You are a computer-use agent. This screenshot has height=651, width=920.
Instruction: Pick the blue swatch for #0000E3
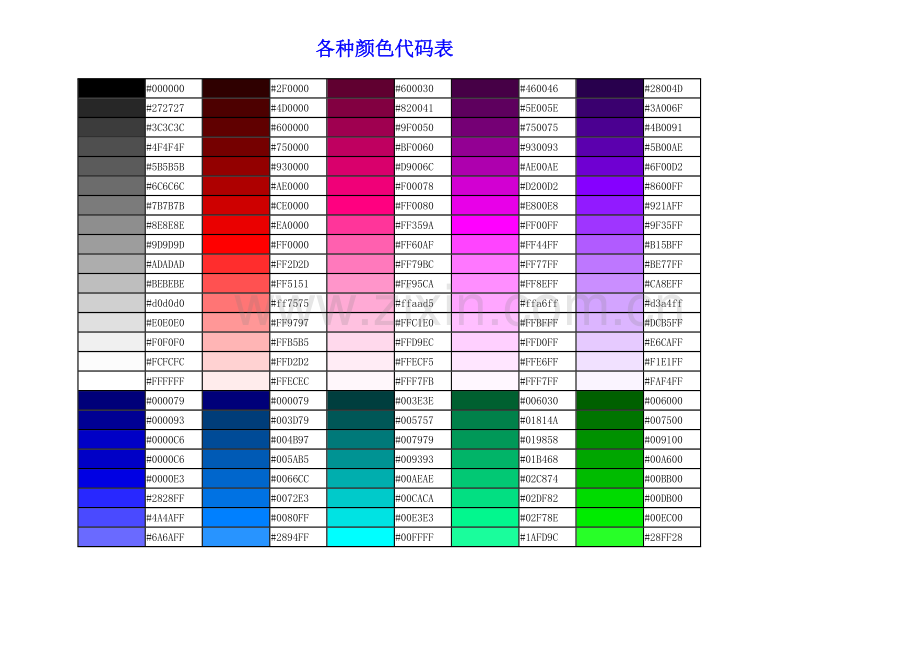(x=111, y=479)
